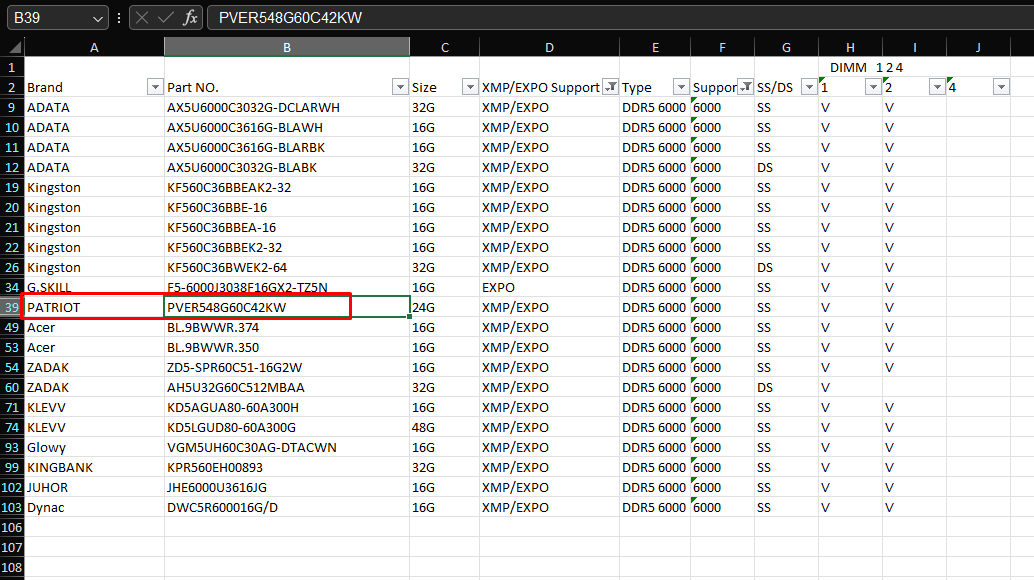Select row 39 header
Viewport: 1034px width, 580px height.
12,307
